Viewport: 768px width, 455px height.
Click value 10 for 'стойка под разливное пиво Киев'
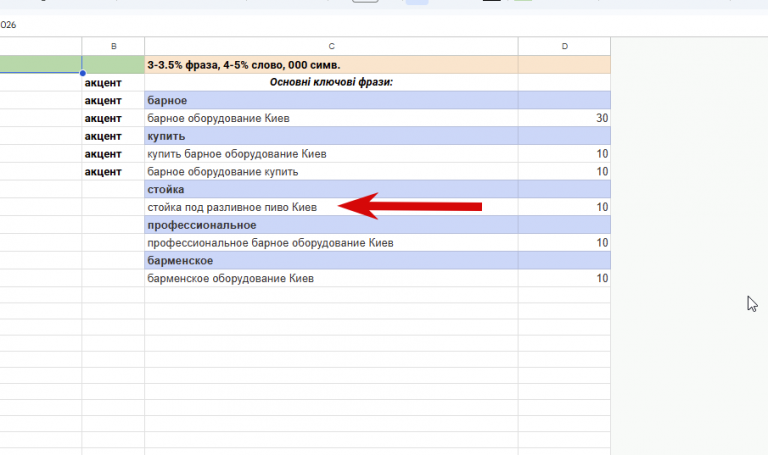[564, 207]
